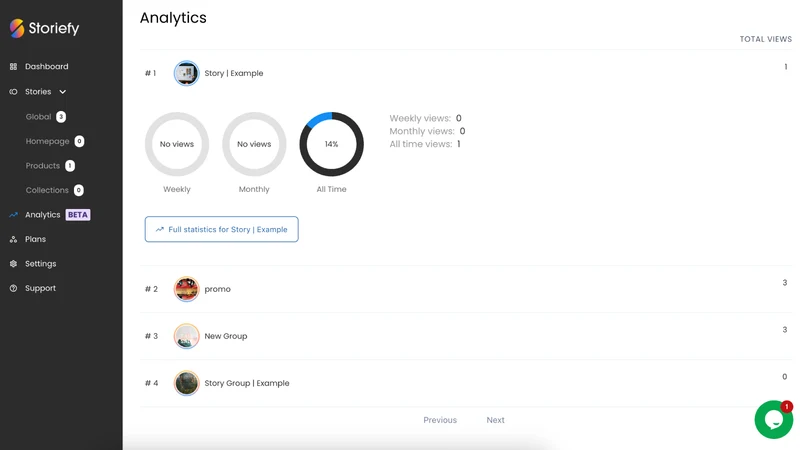Open Collections stories in sidebar
Screen dimensions: 800x450
[47, 190]
